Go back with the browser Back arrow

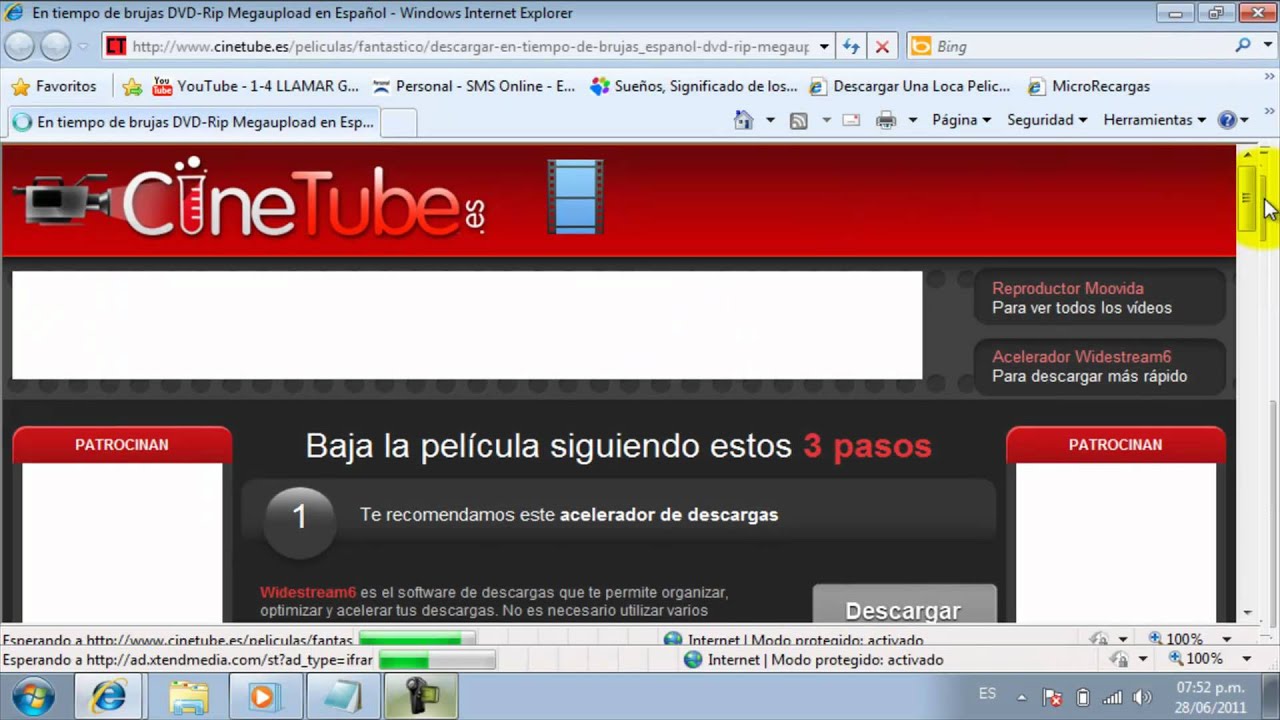point(20,46)
